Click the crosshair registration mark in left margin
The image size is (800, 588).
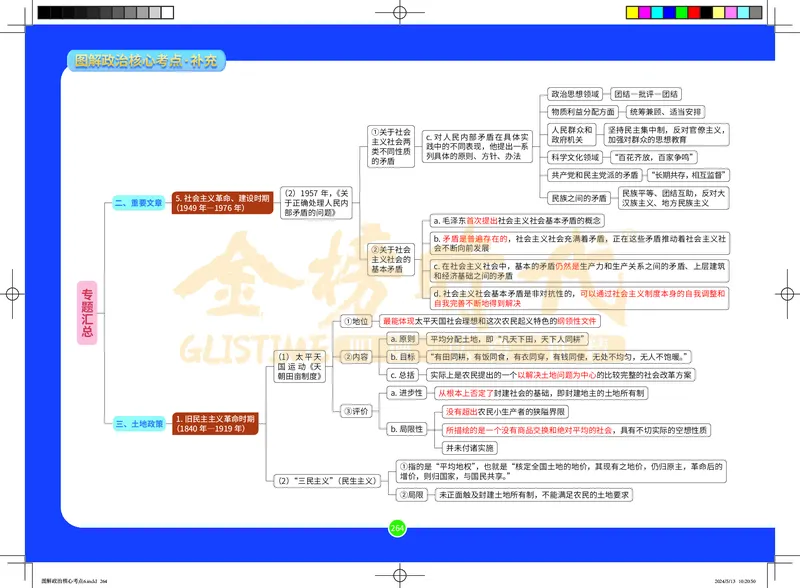(14, 291)
